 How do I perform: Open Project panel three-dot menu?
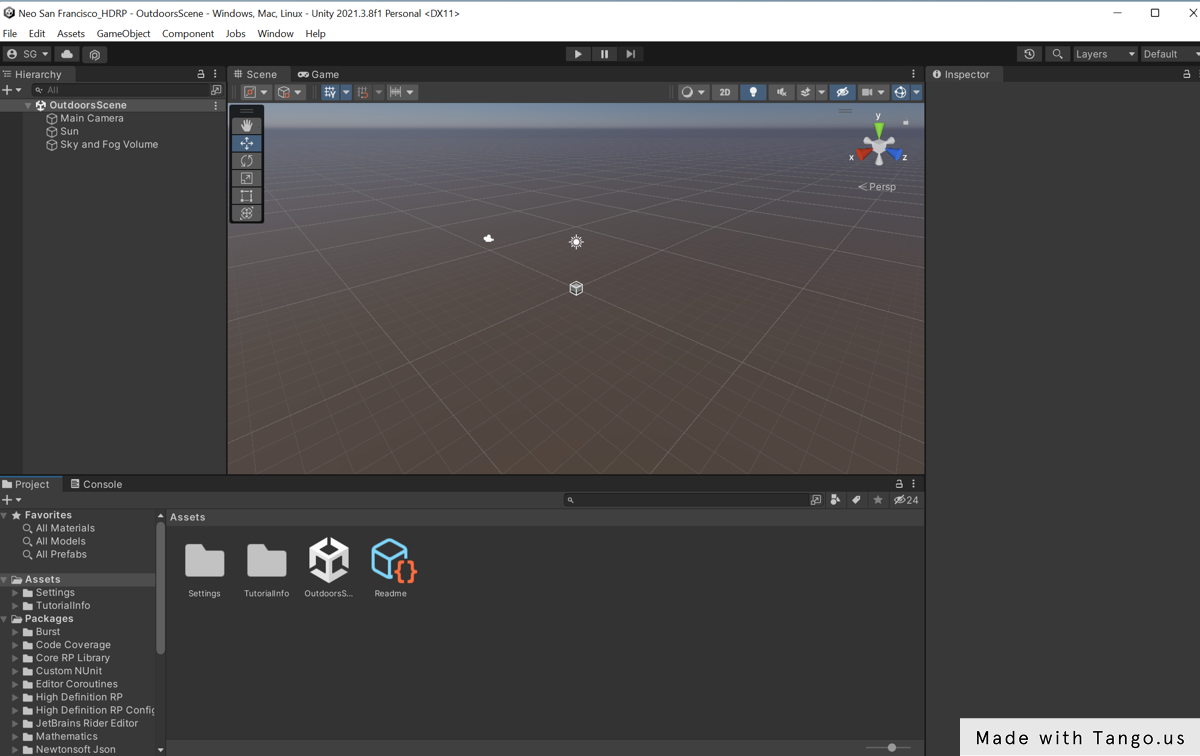tap(913, 484)
